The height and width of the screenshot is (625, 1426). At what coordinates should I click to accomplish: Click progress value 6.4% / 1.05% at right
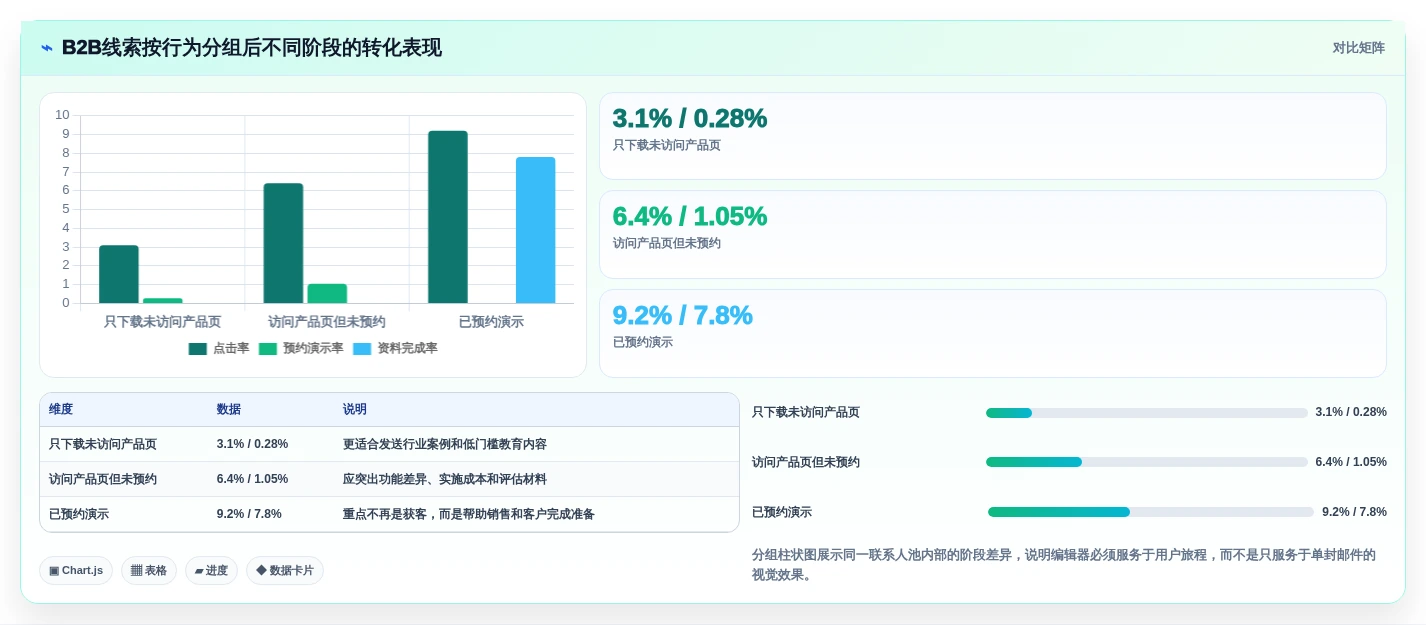click(x=1351, y=462)
